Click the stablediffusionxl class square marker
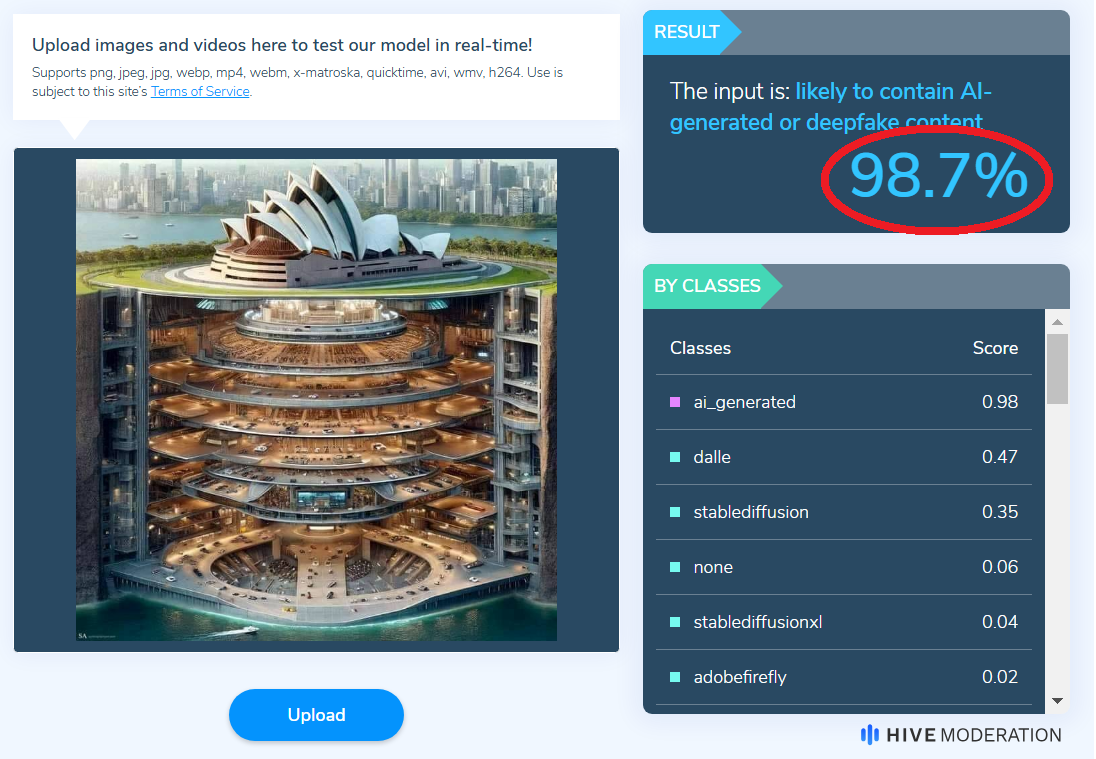This screenshot has height=759, width=1096. click(x=675, y=622)
